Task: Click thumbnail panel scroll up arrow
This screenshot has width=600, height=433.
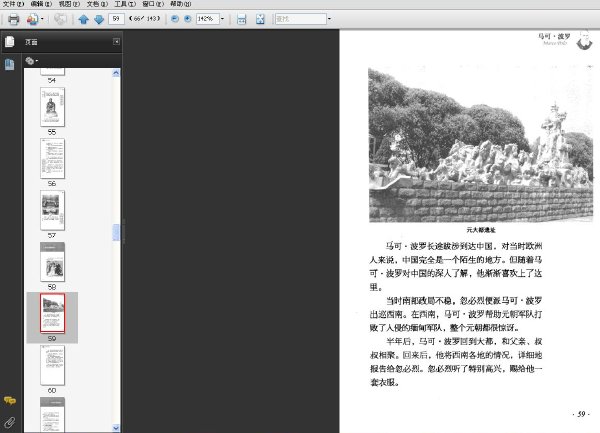Action: coord(116,73)
